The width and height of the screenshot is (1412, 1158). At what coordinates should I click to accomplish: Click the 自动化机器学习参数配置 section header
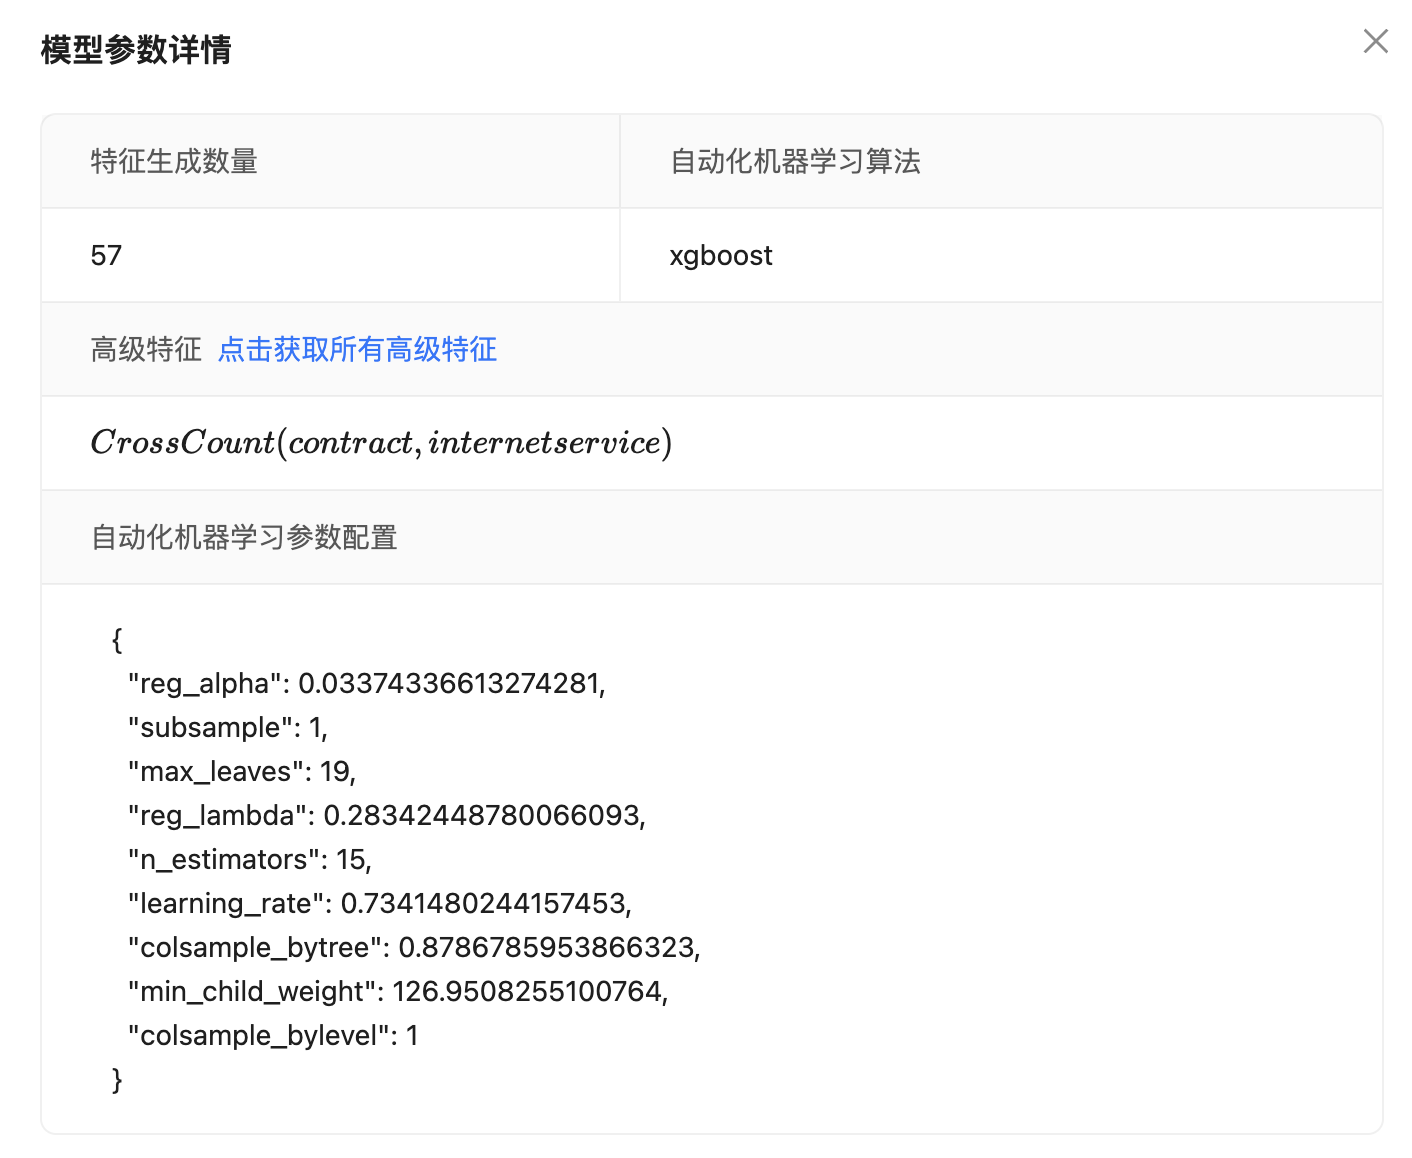click(244, 538)
